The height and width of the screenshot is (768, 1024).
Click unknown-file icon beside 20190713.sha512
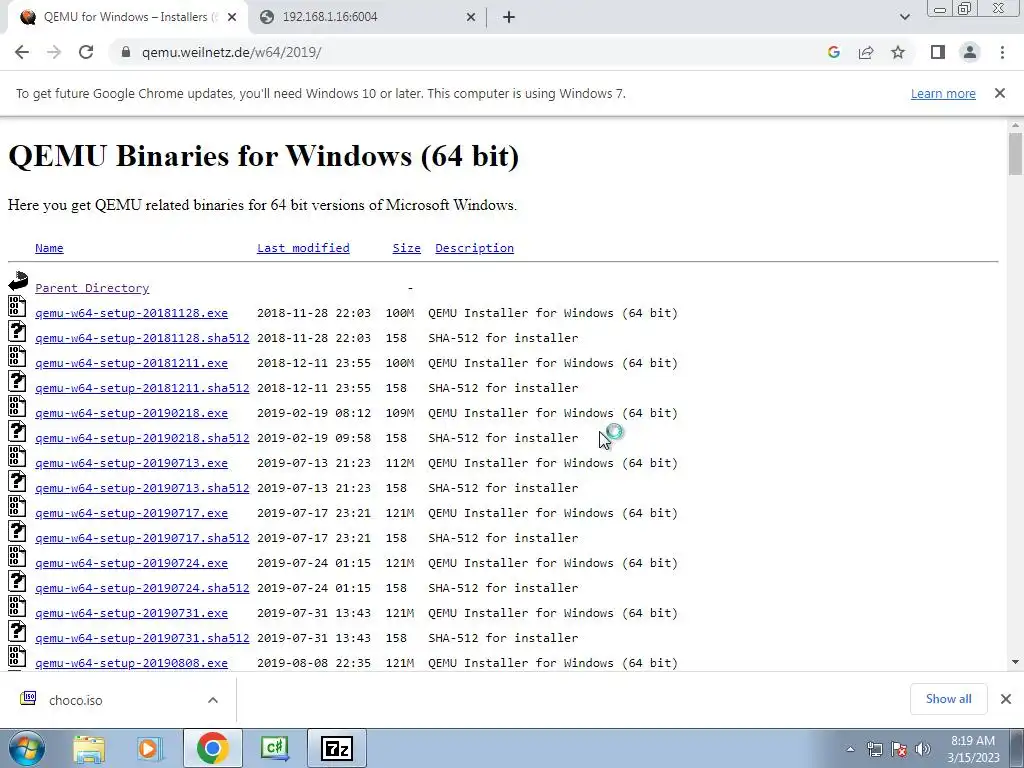tap(17, 481)
